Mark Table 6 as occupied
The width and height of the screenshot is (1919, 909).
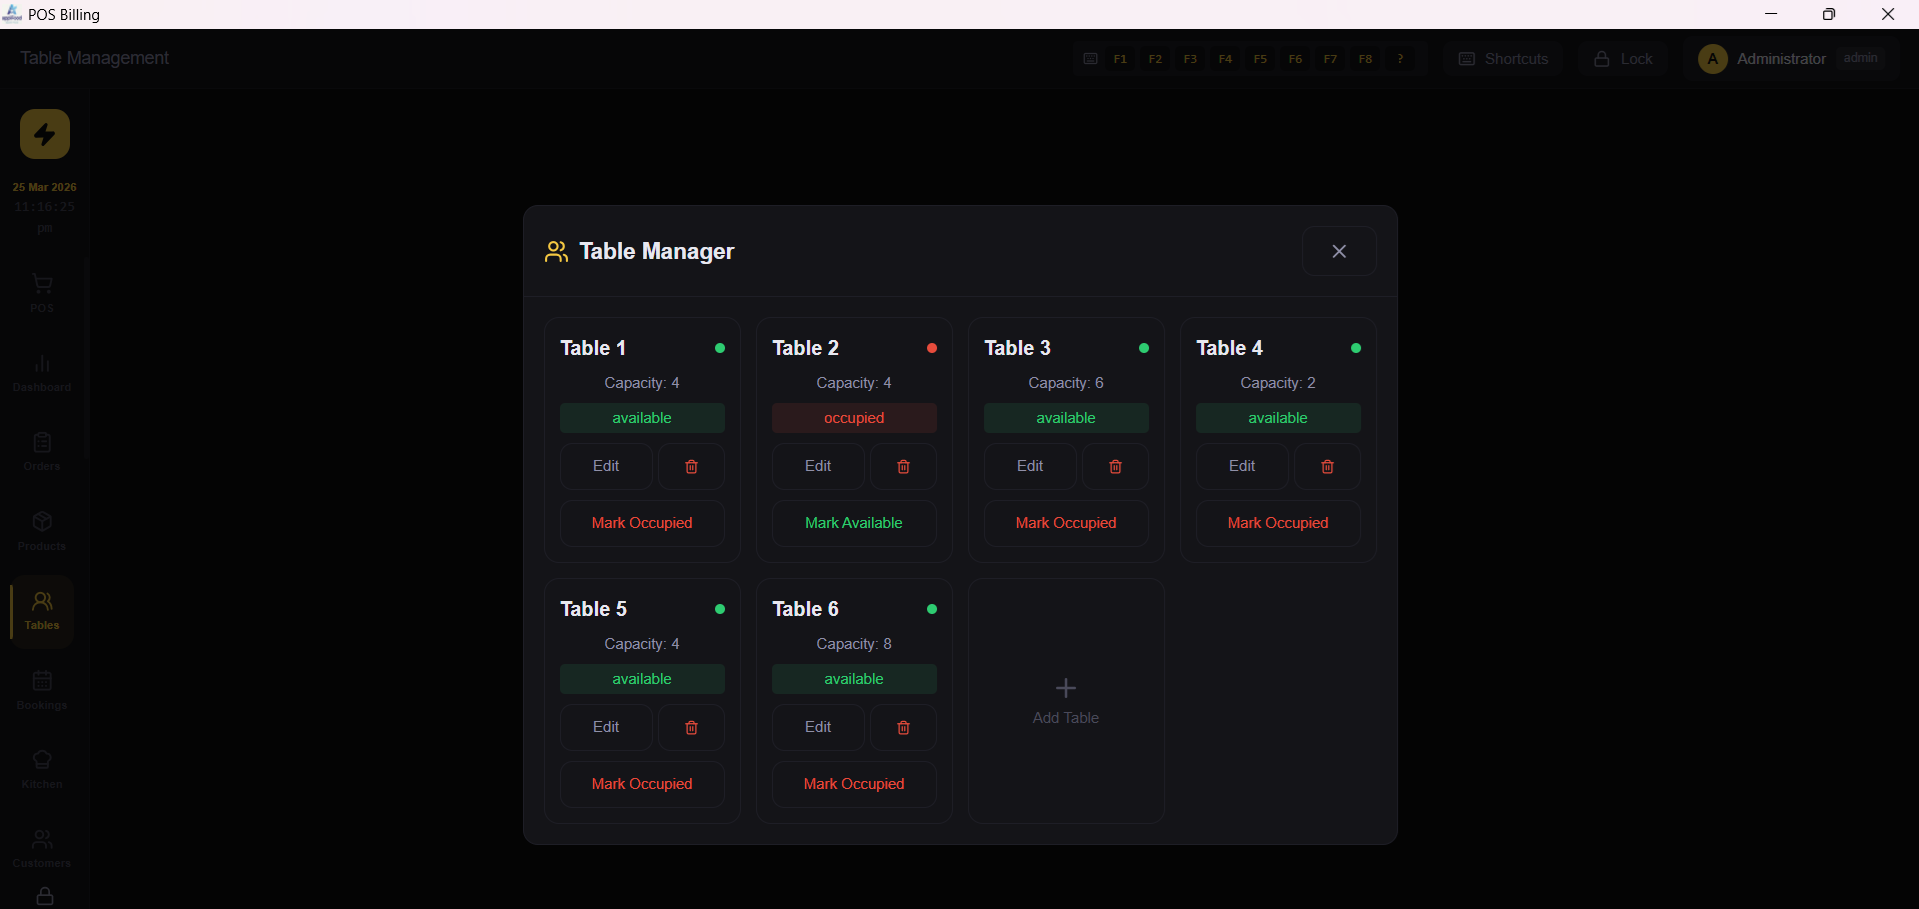[854, 784]
